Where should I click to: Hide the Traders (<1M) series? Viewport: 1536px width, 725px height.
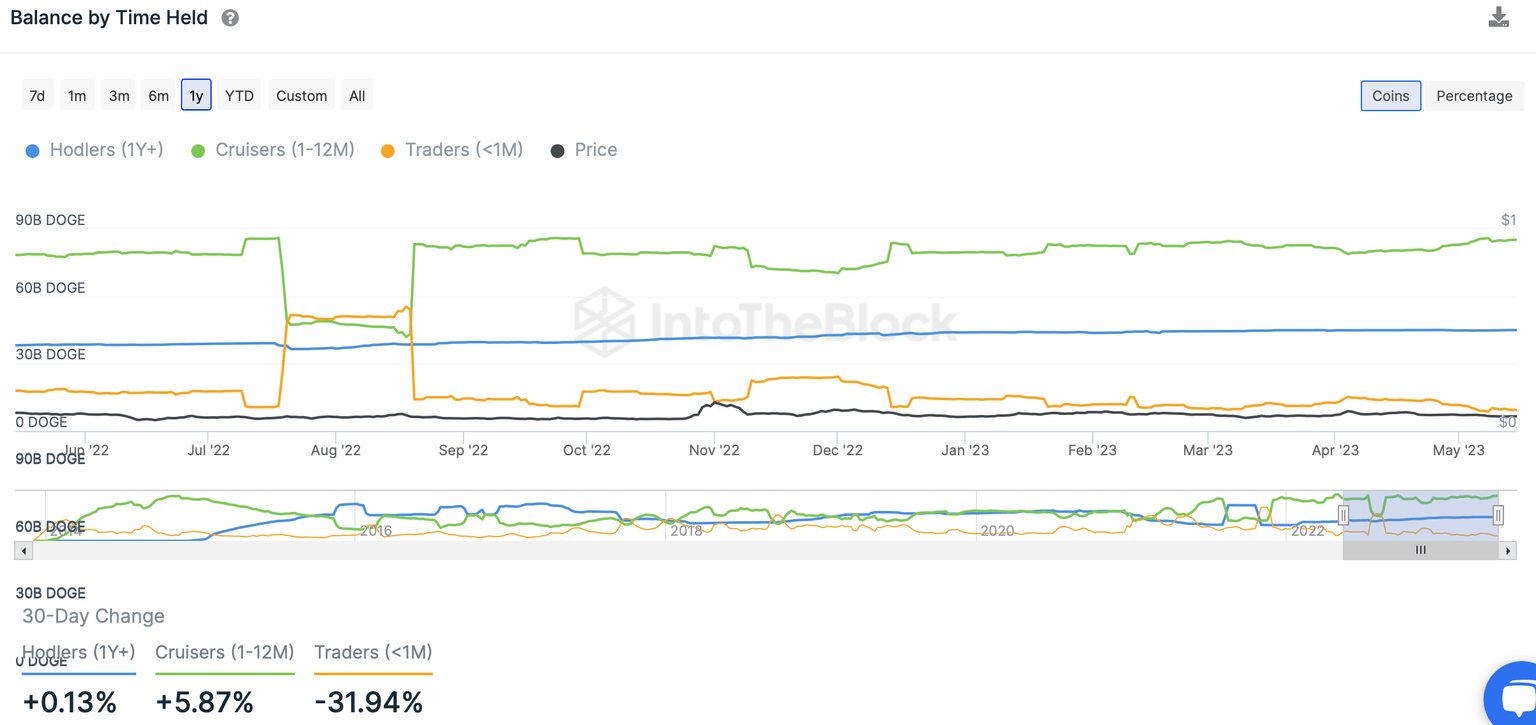pos(451,150)
